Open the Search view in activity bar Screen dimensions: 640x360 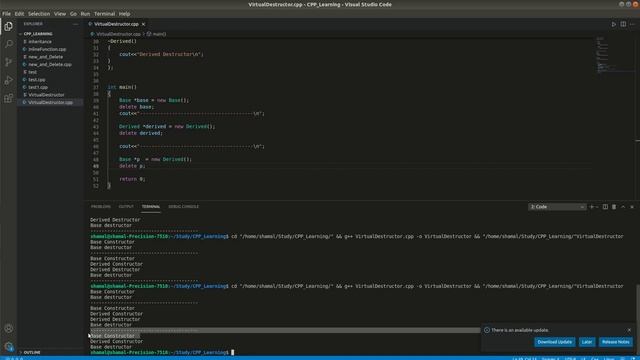coord(9,44)
